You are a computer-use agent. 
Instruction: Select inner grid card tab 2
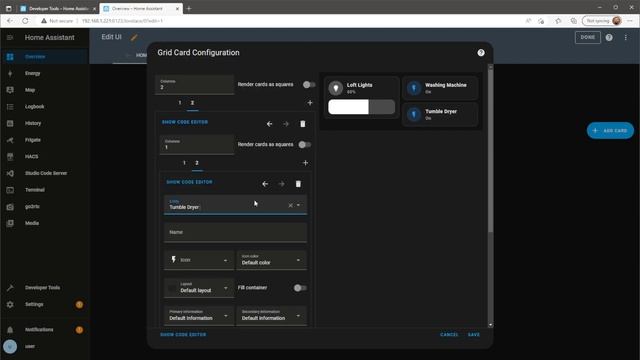point(197,163)
